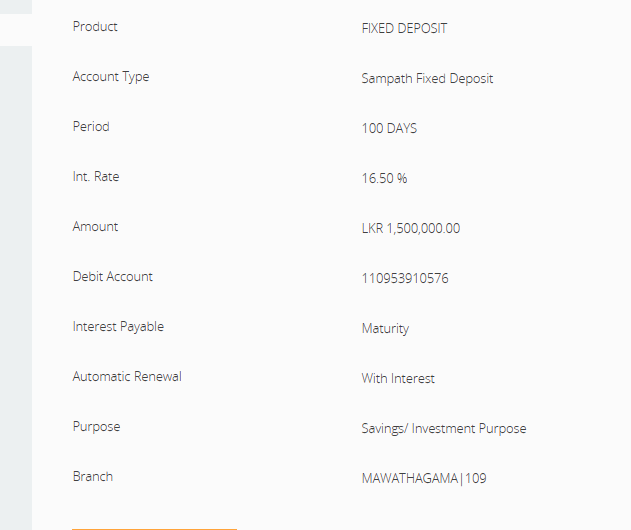Click the Branch label
631x530 pixels.
[x=93, y=477]
